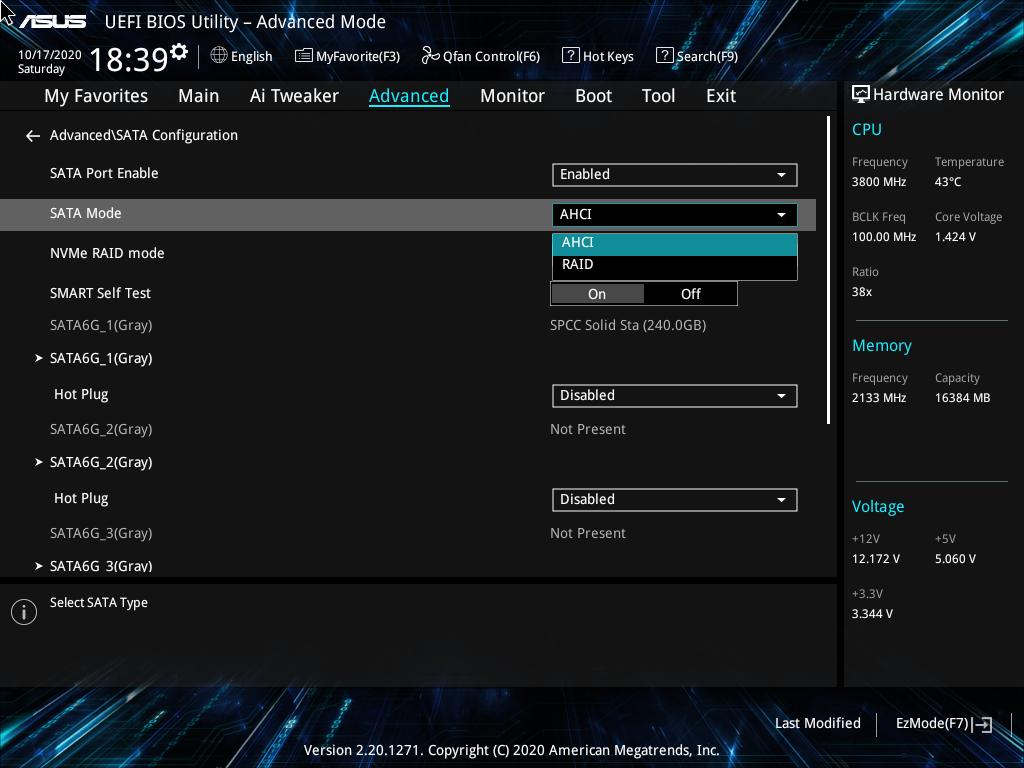This screenshot has width=1024, height=768.
Task: Open clock settings via gear icon
Action: tap(179, 51)
